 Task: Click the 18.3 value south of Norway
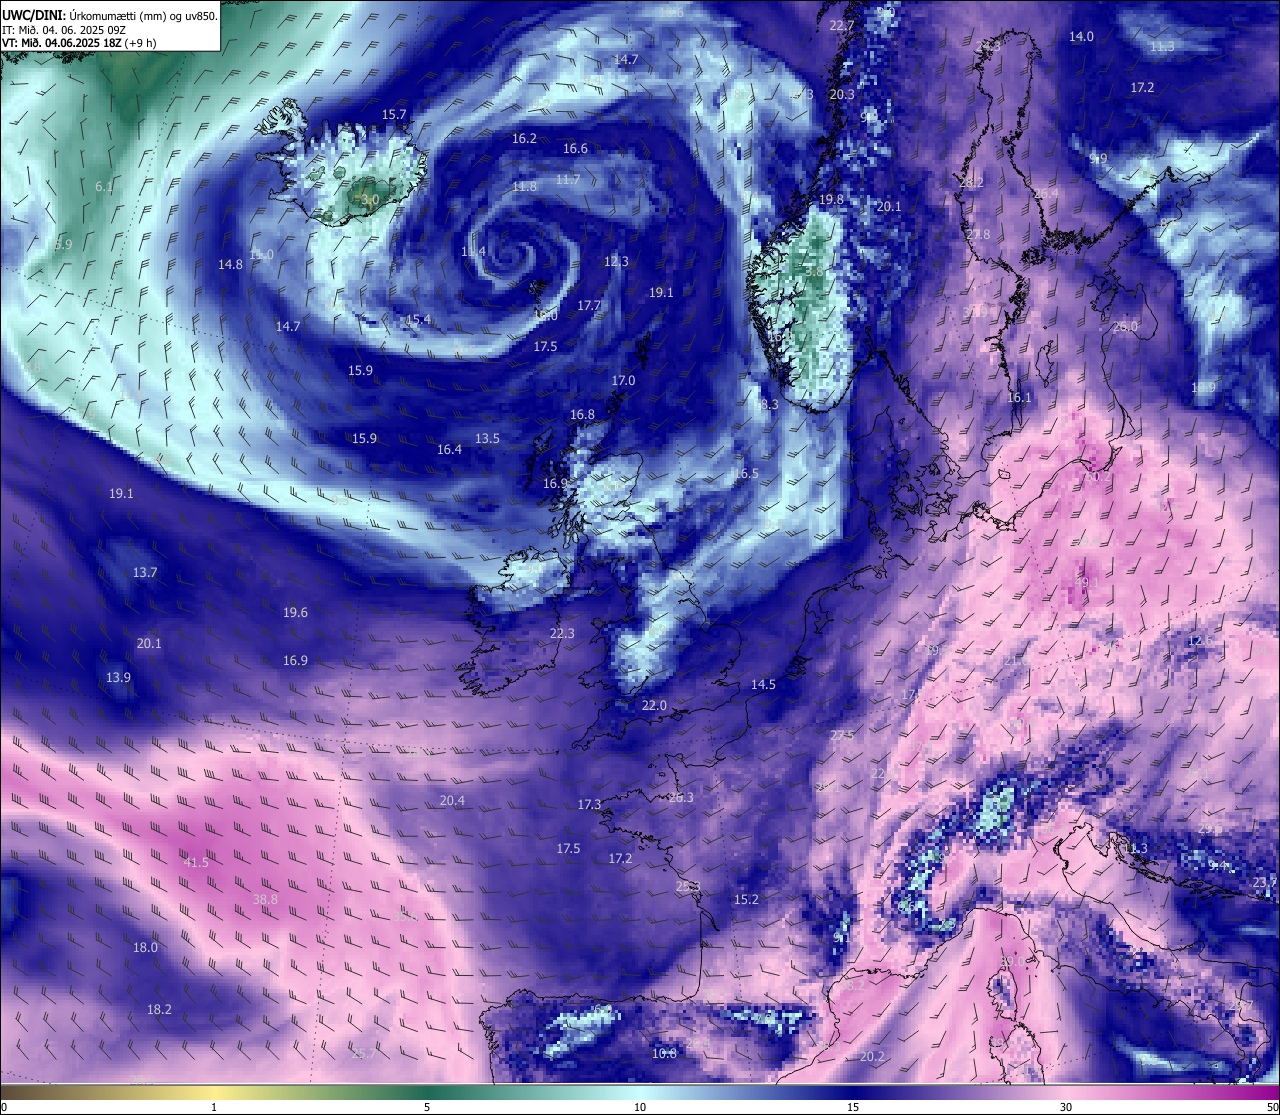766,405
